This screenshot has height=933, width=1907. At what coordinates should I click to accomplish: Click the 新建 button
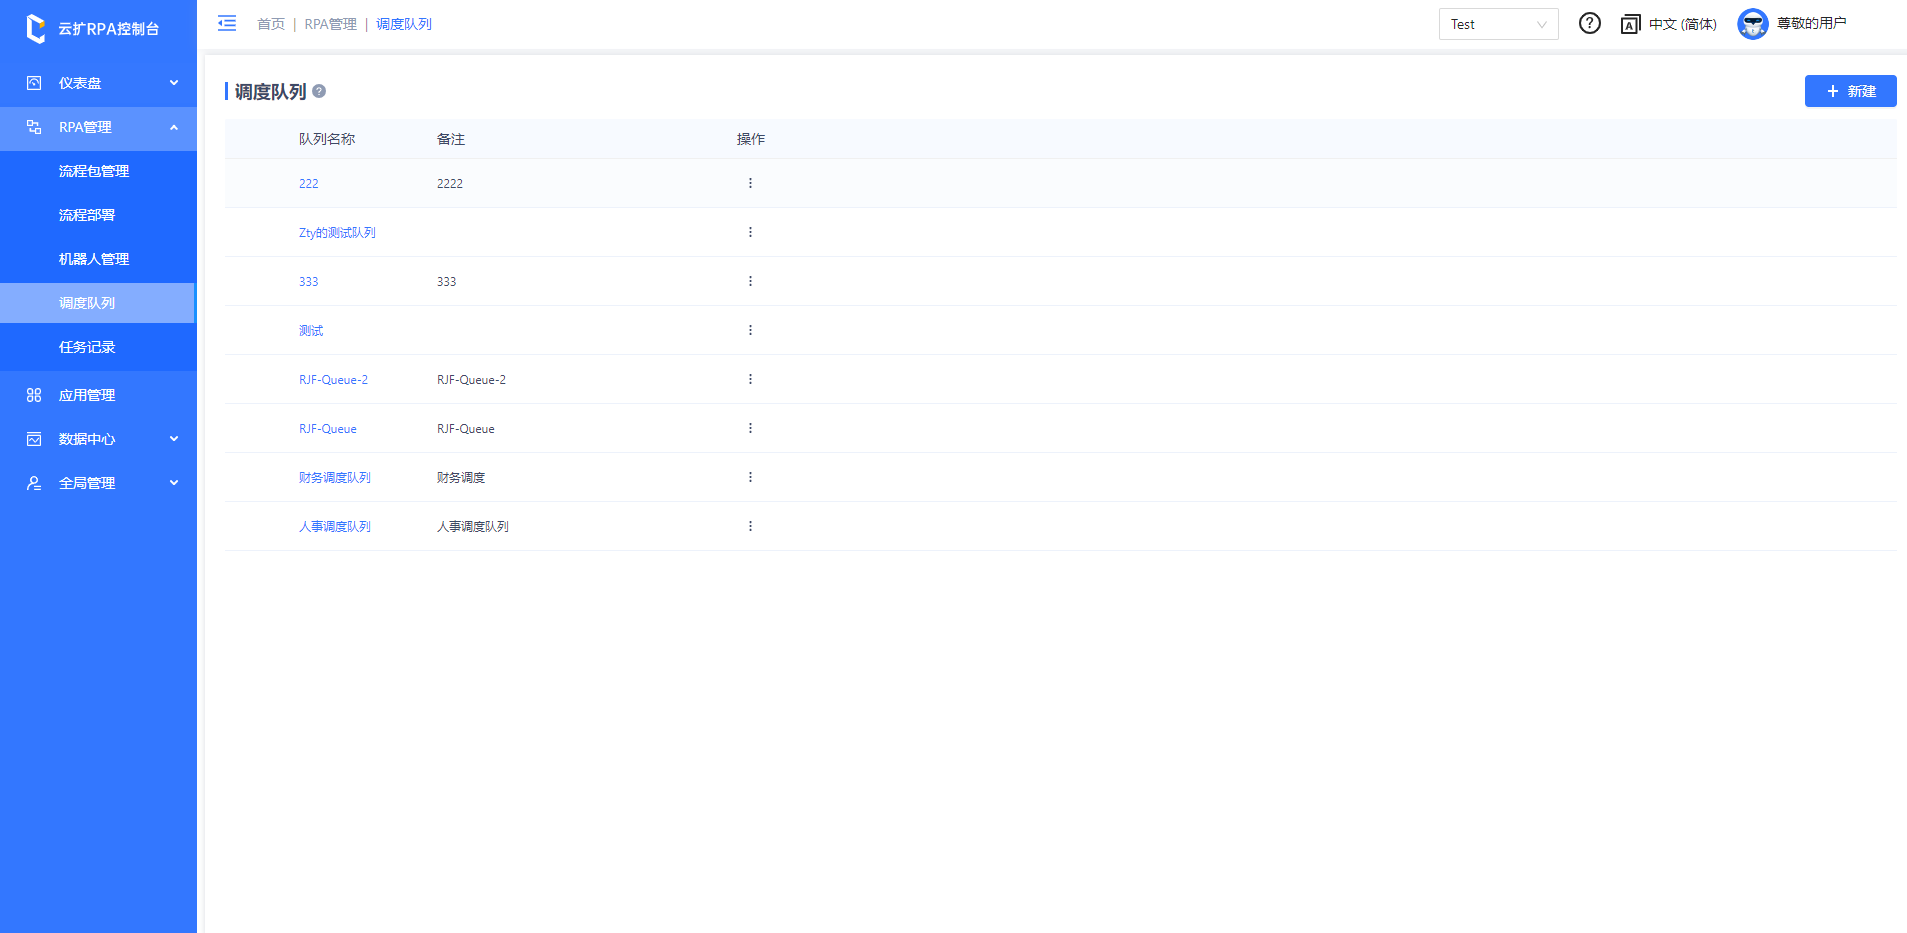coord(1849,91)
